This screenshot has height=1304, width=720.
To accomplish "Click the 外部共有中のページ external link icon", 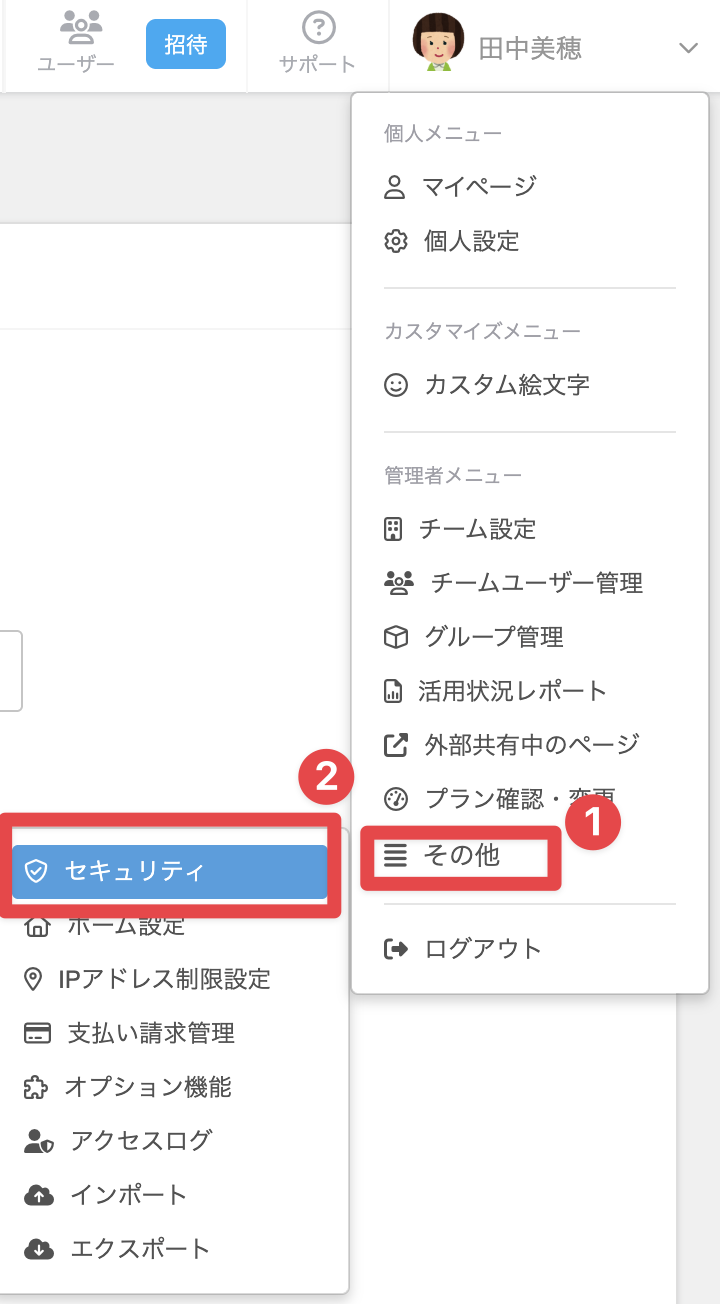I will click(x=396, y=744).
